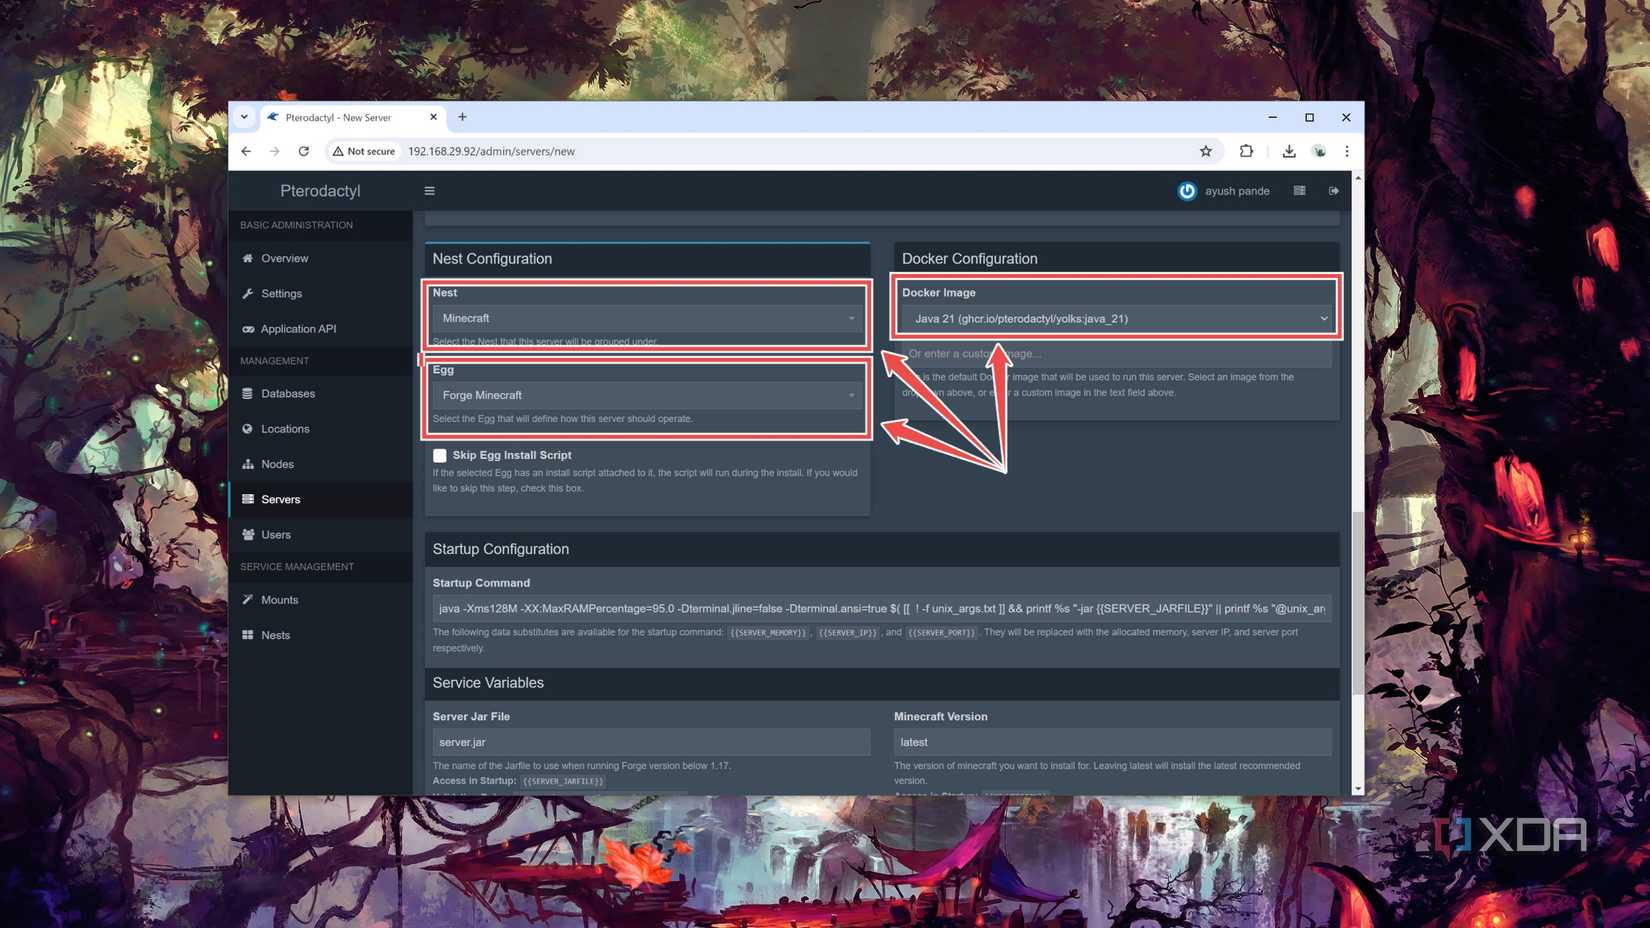Click the {{SERVER_MEMORY}} variable text
Viewport: 1650px width, 928px height.
(768, 633)
